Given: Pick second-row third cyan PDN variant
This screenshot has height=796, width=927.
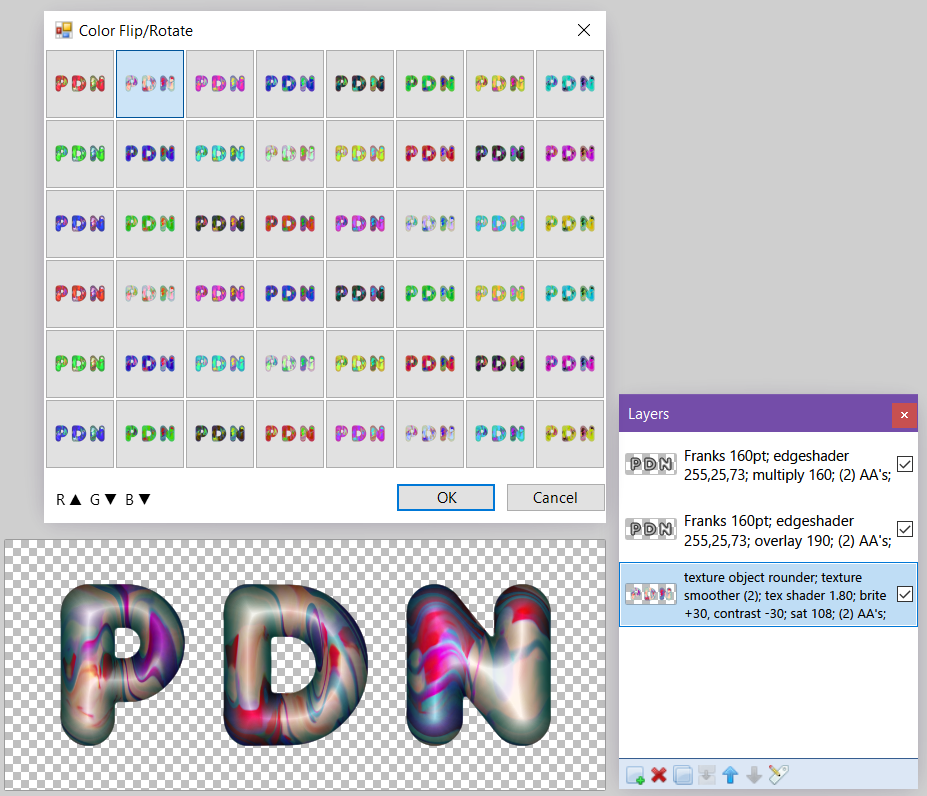Looking at the screenshot, I should (220, 154).
